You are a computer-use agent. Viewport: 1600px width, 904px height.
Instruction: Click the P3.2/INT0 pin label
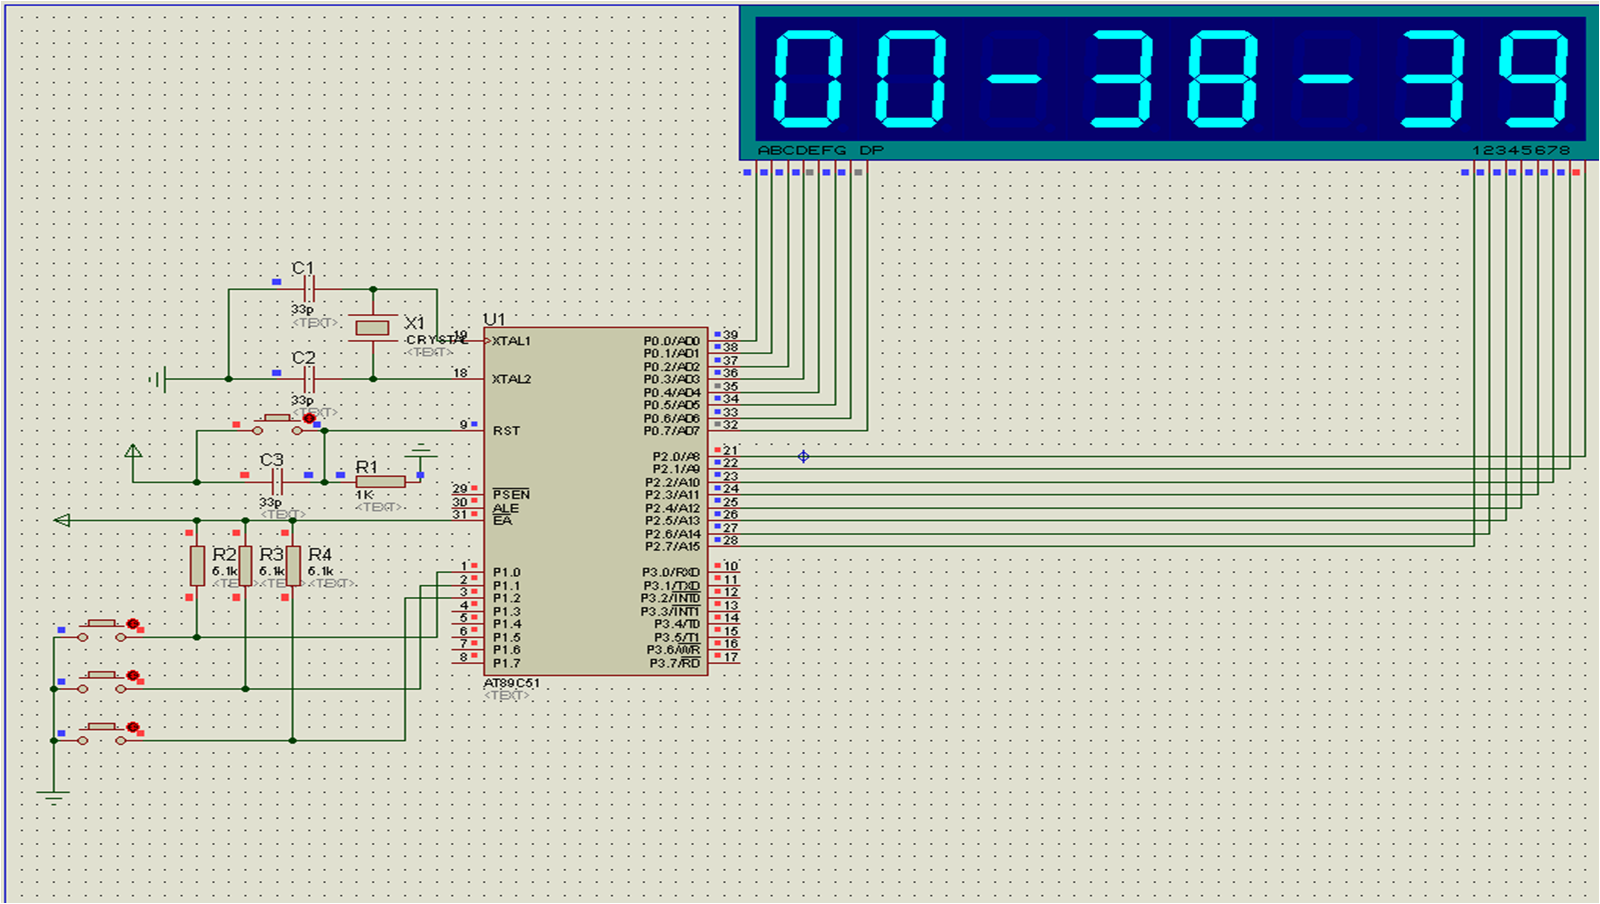tap(671, 598)
